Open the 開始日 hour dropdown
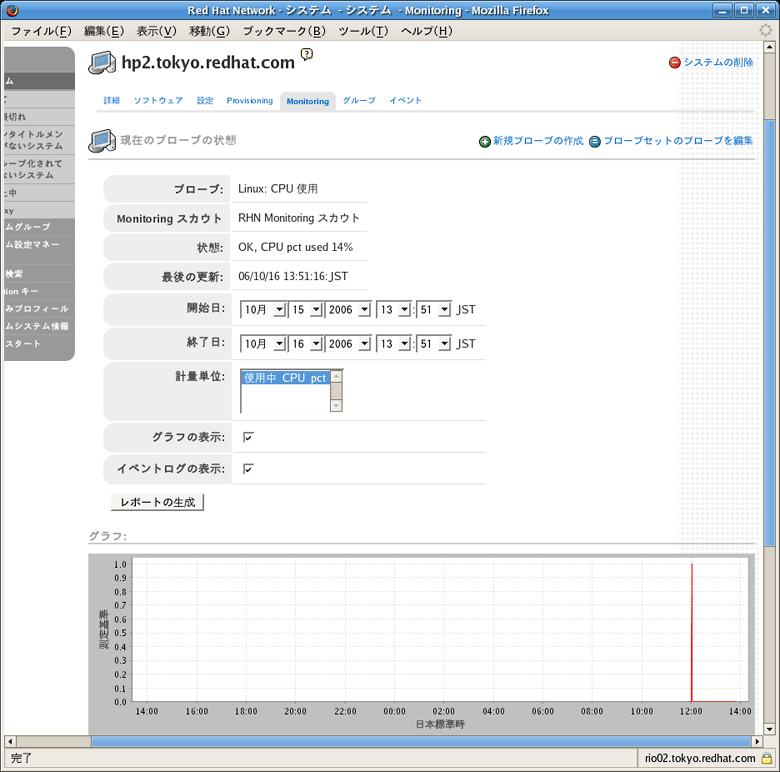This screenshot has height=772, width=780. (393, 309)
